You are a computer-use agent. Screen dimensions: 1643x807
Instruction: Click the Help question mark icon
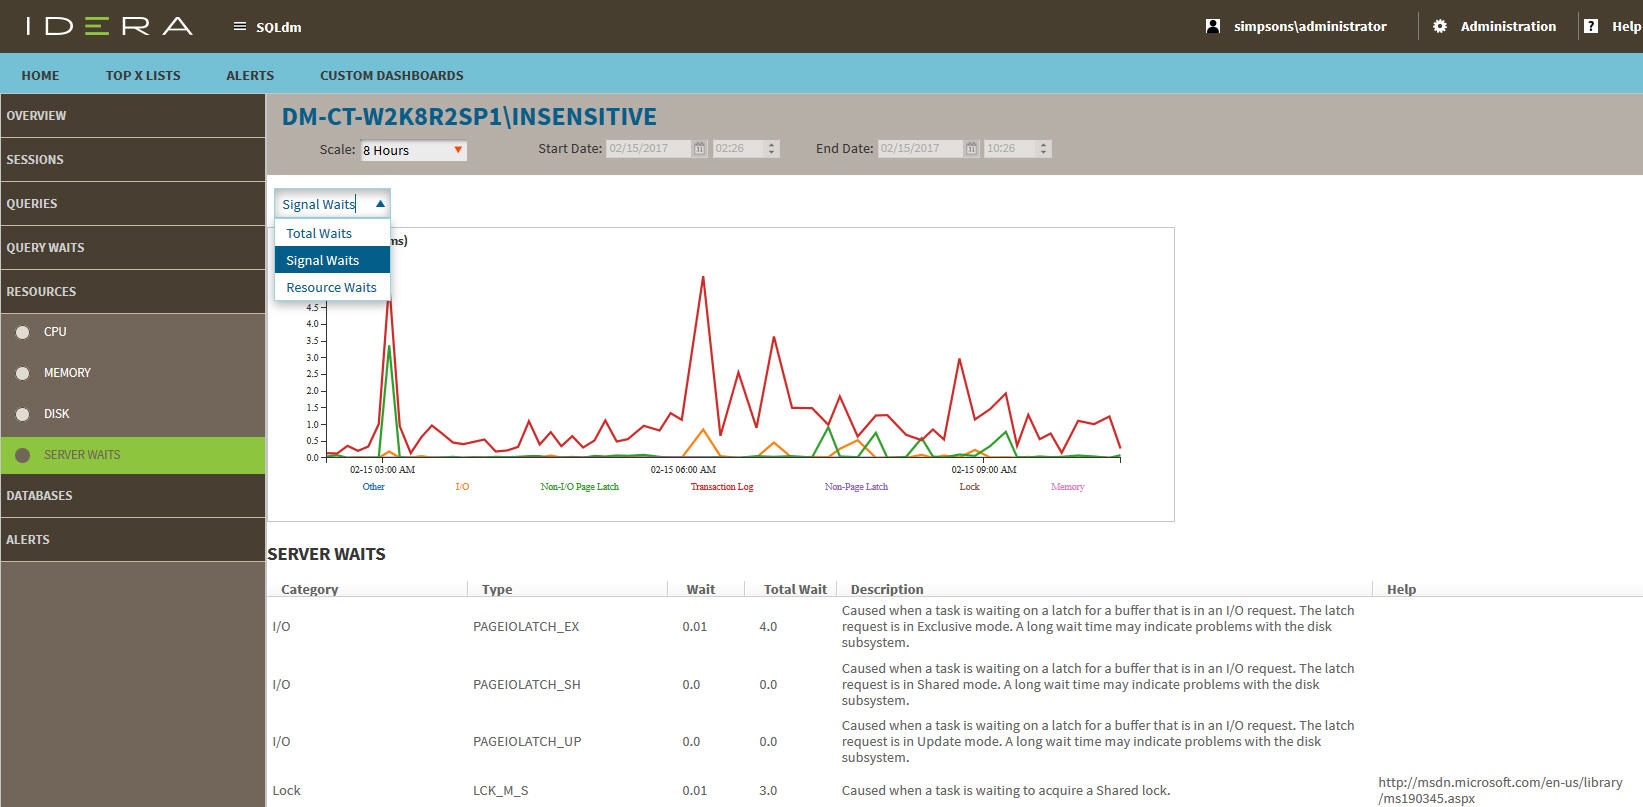click(x=1591, y=27)
